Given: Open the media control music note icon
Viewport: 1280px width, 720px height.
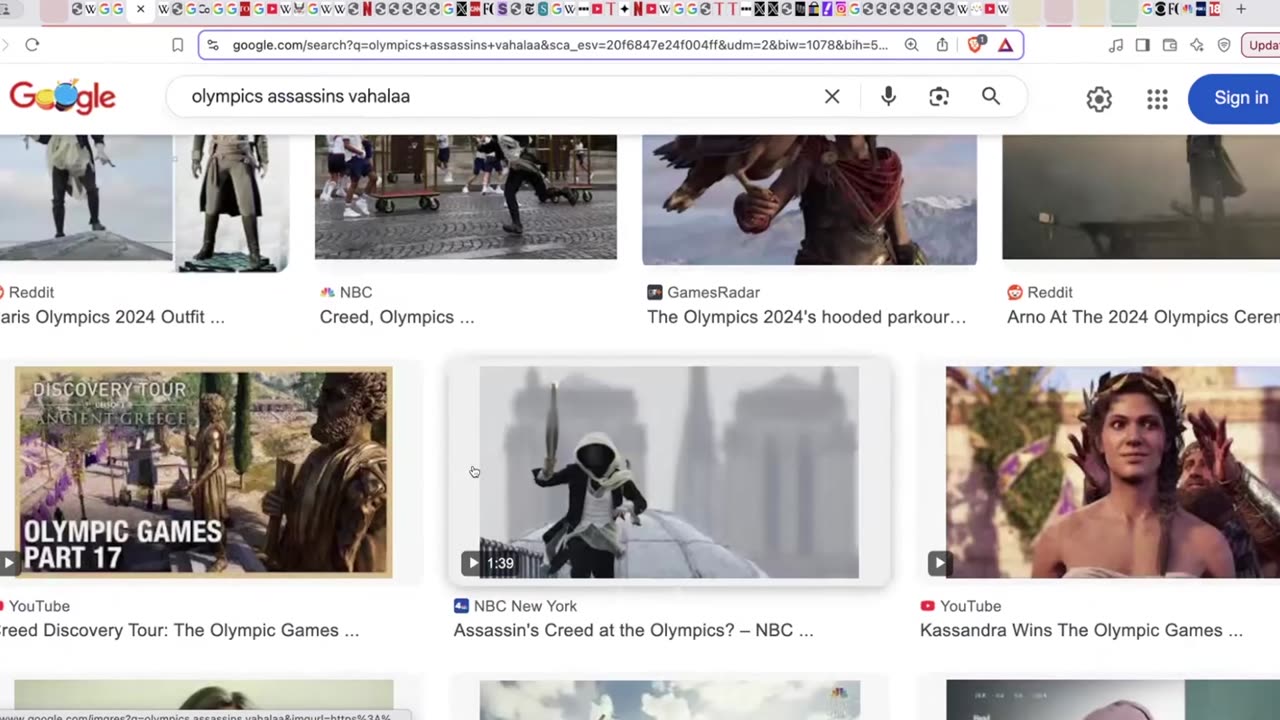Looking at the screenshot, I should click(1116, 45).
